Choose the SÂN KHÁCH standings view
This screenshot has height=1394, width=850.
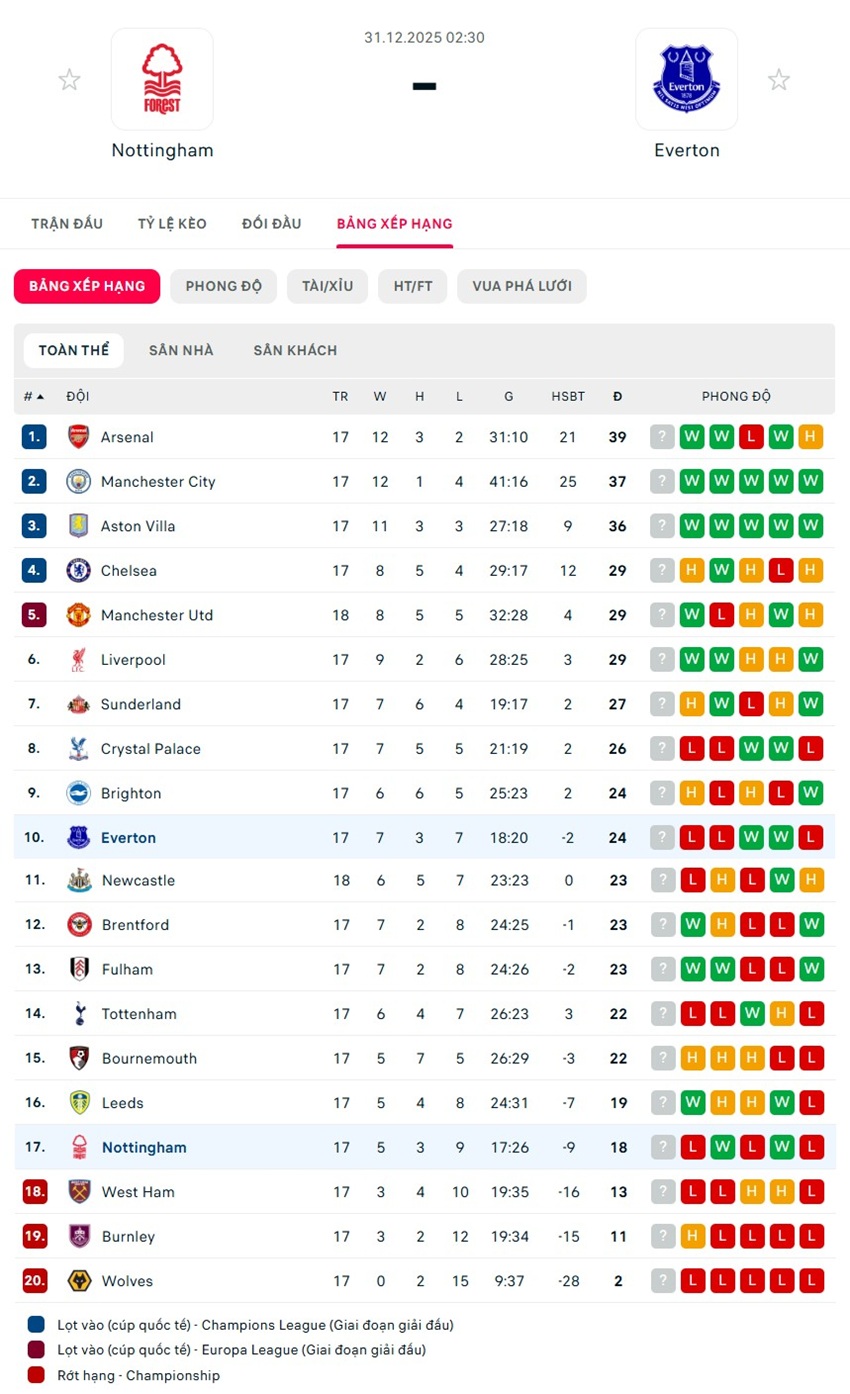(x=295, y=351)
